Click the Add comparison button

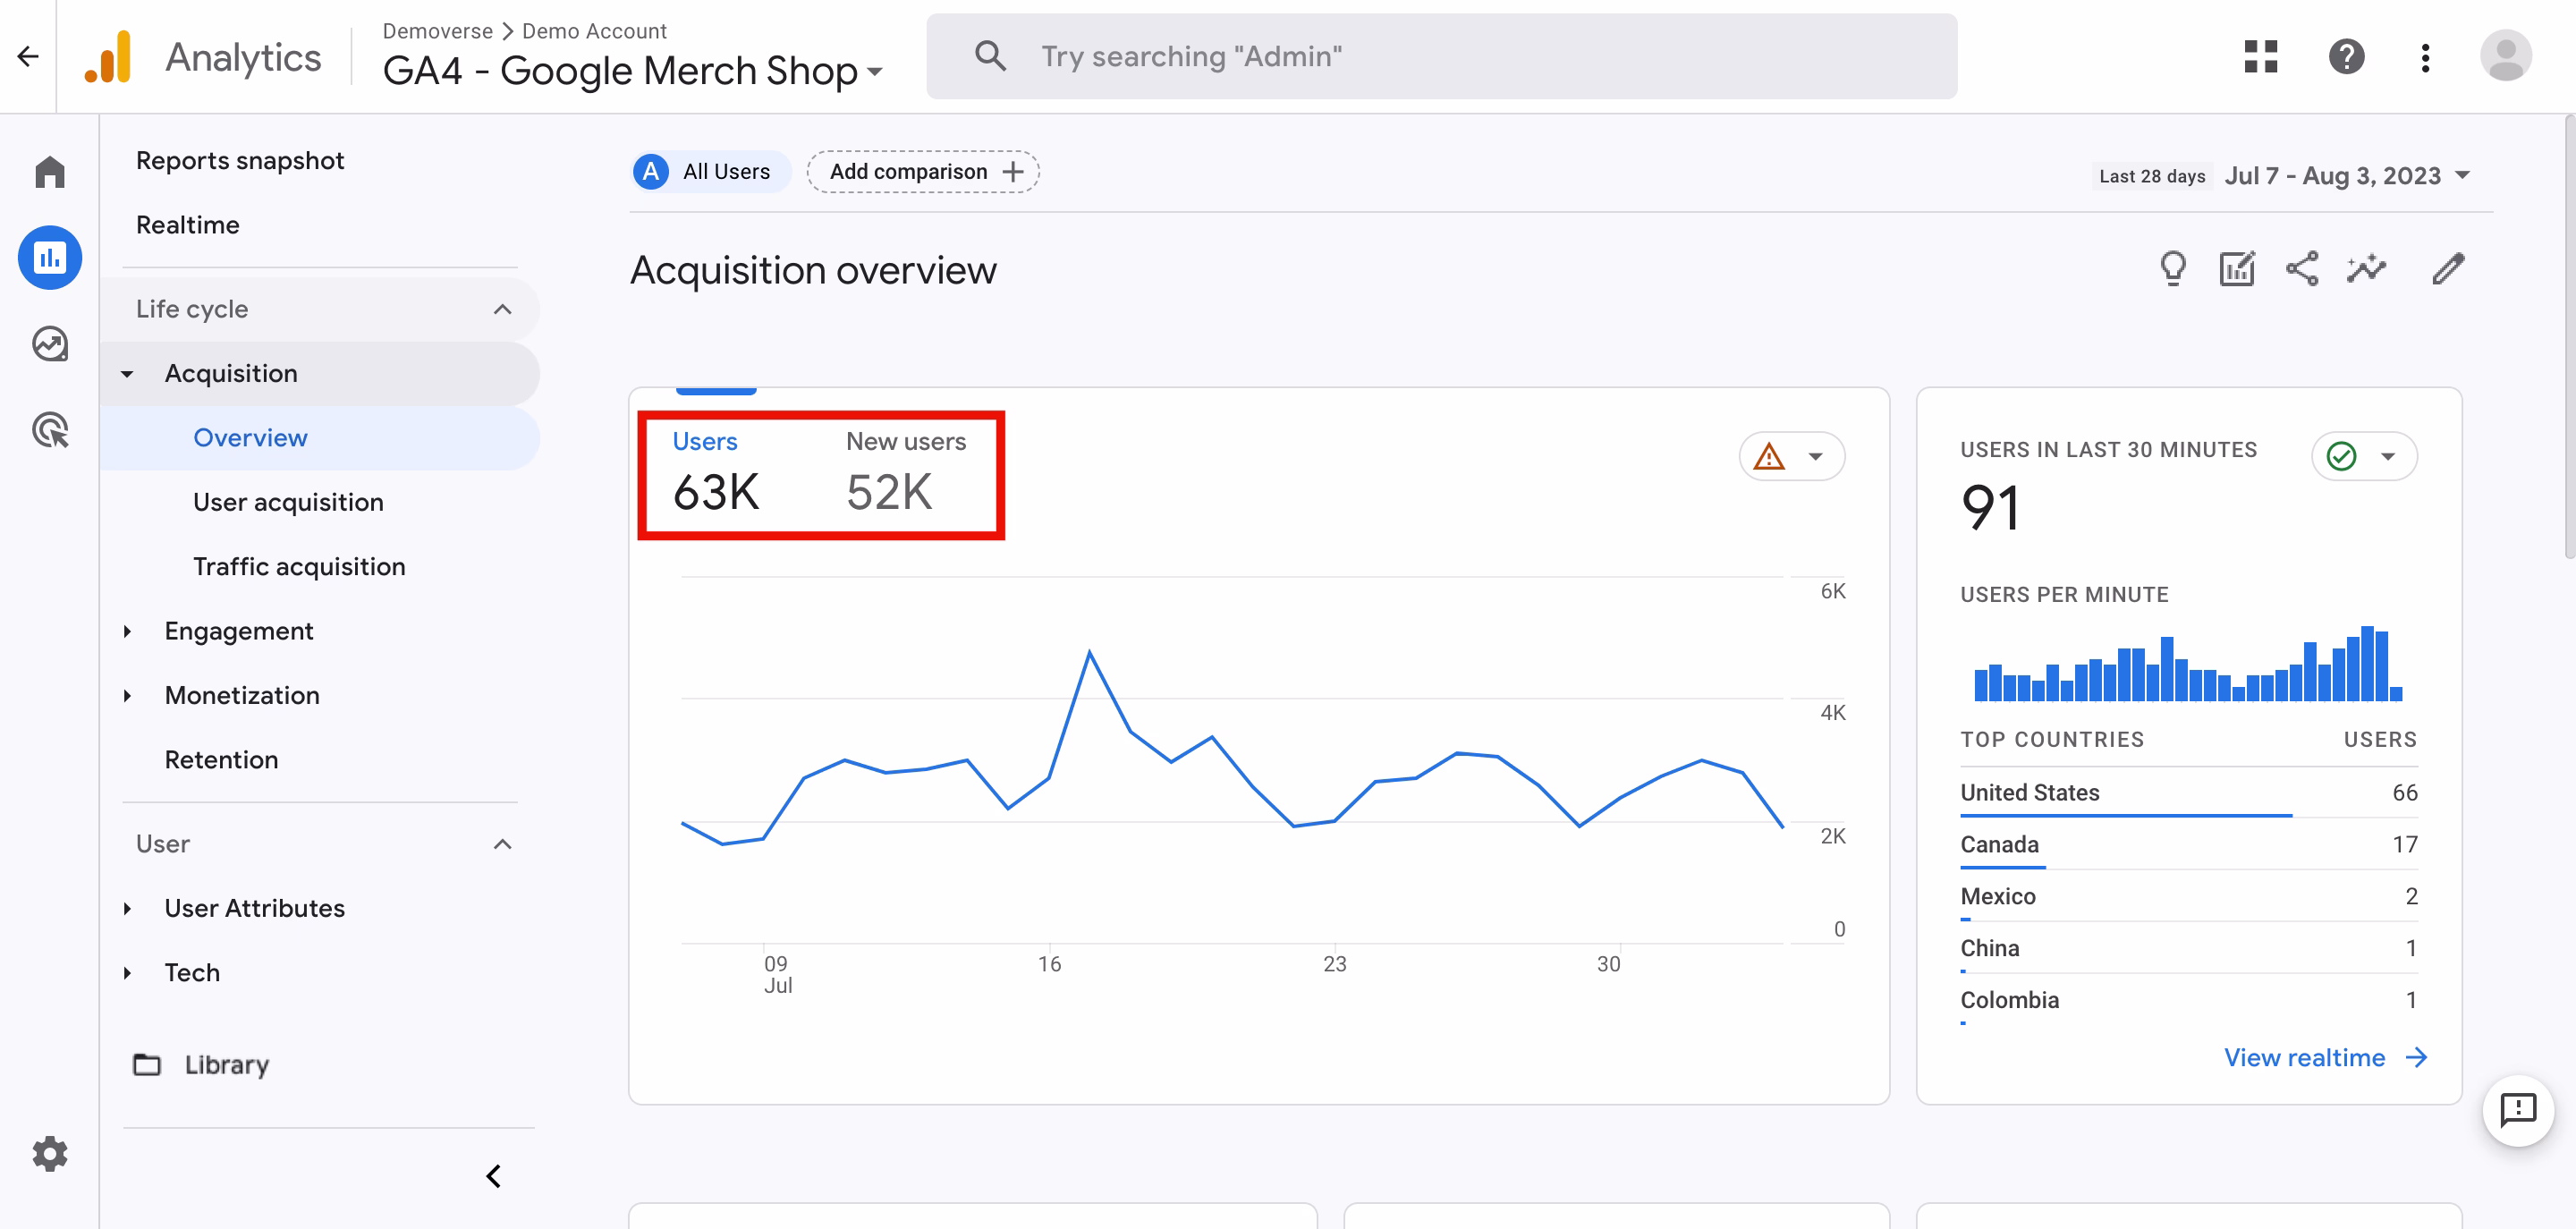pyautogui.click(x=922, y=172)
